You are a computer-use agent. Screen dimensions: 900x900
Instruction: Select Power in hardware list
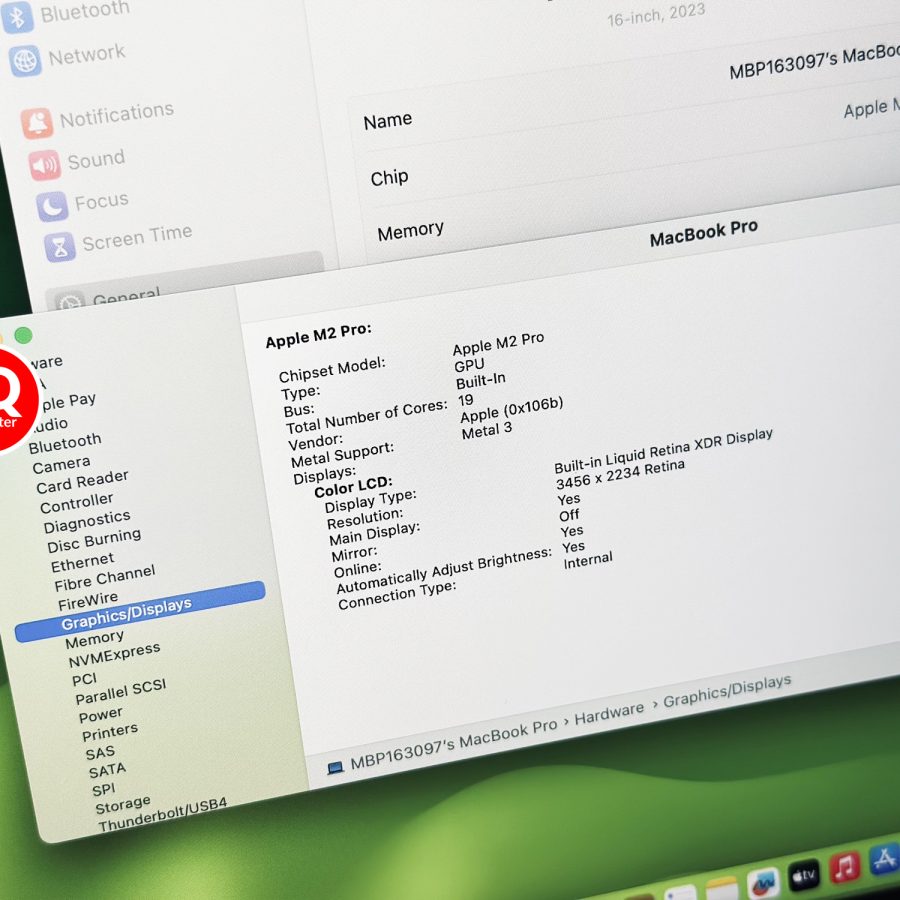(x=100, y=715)
